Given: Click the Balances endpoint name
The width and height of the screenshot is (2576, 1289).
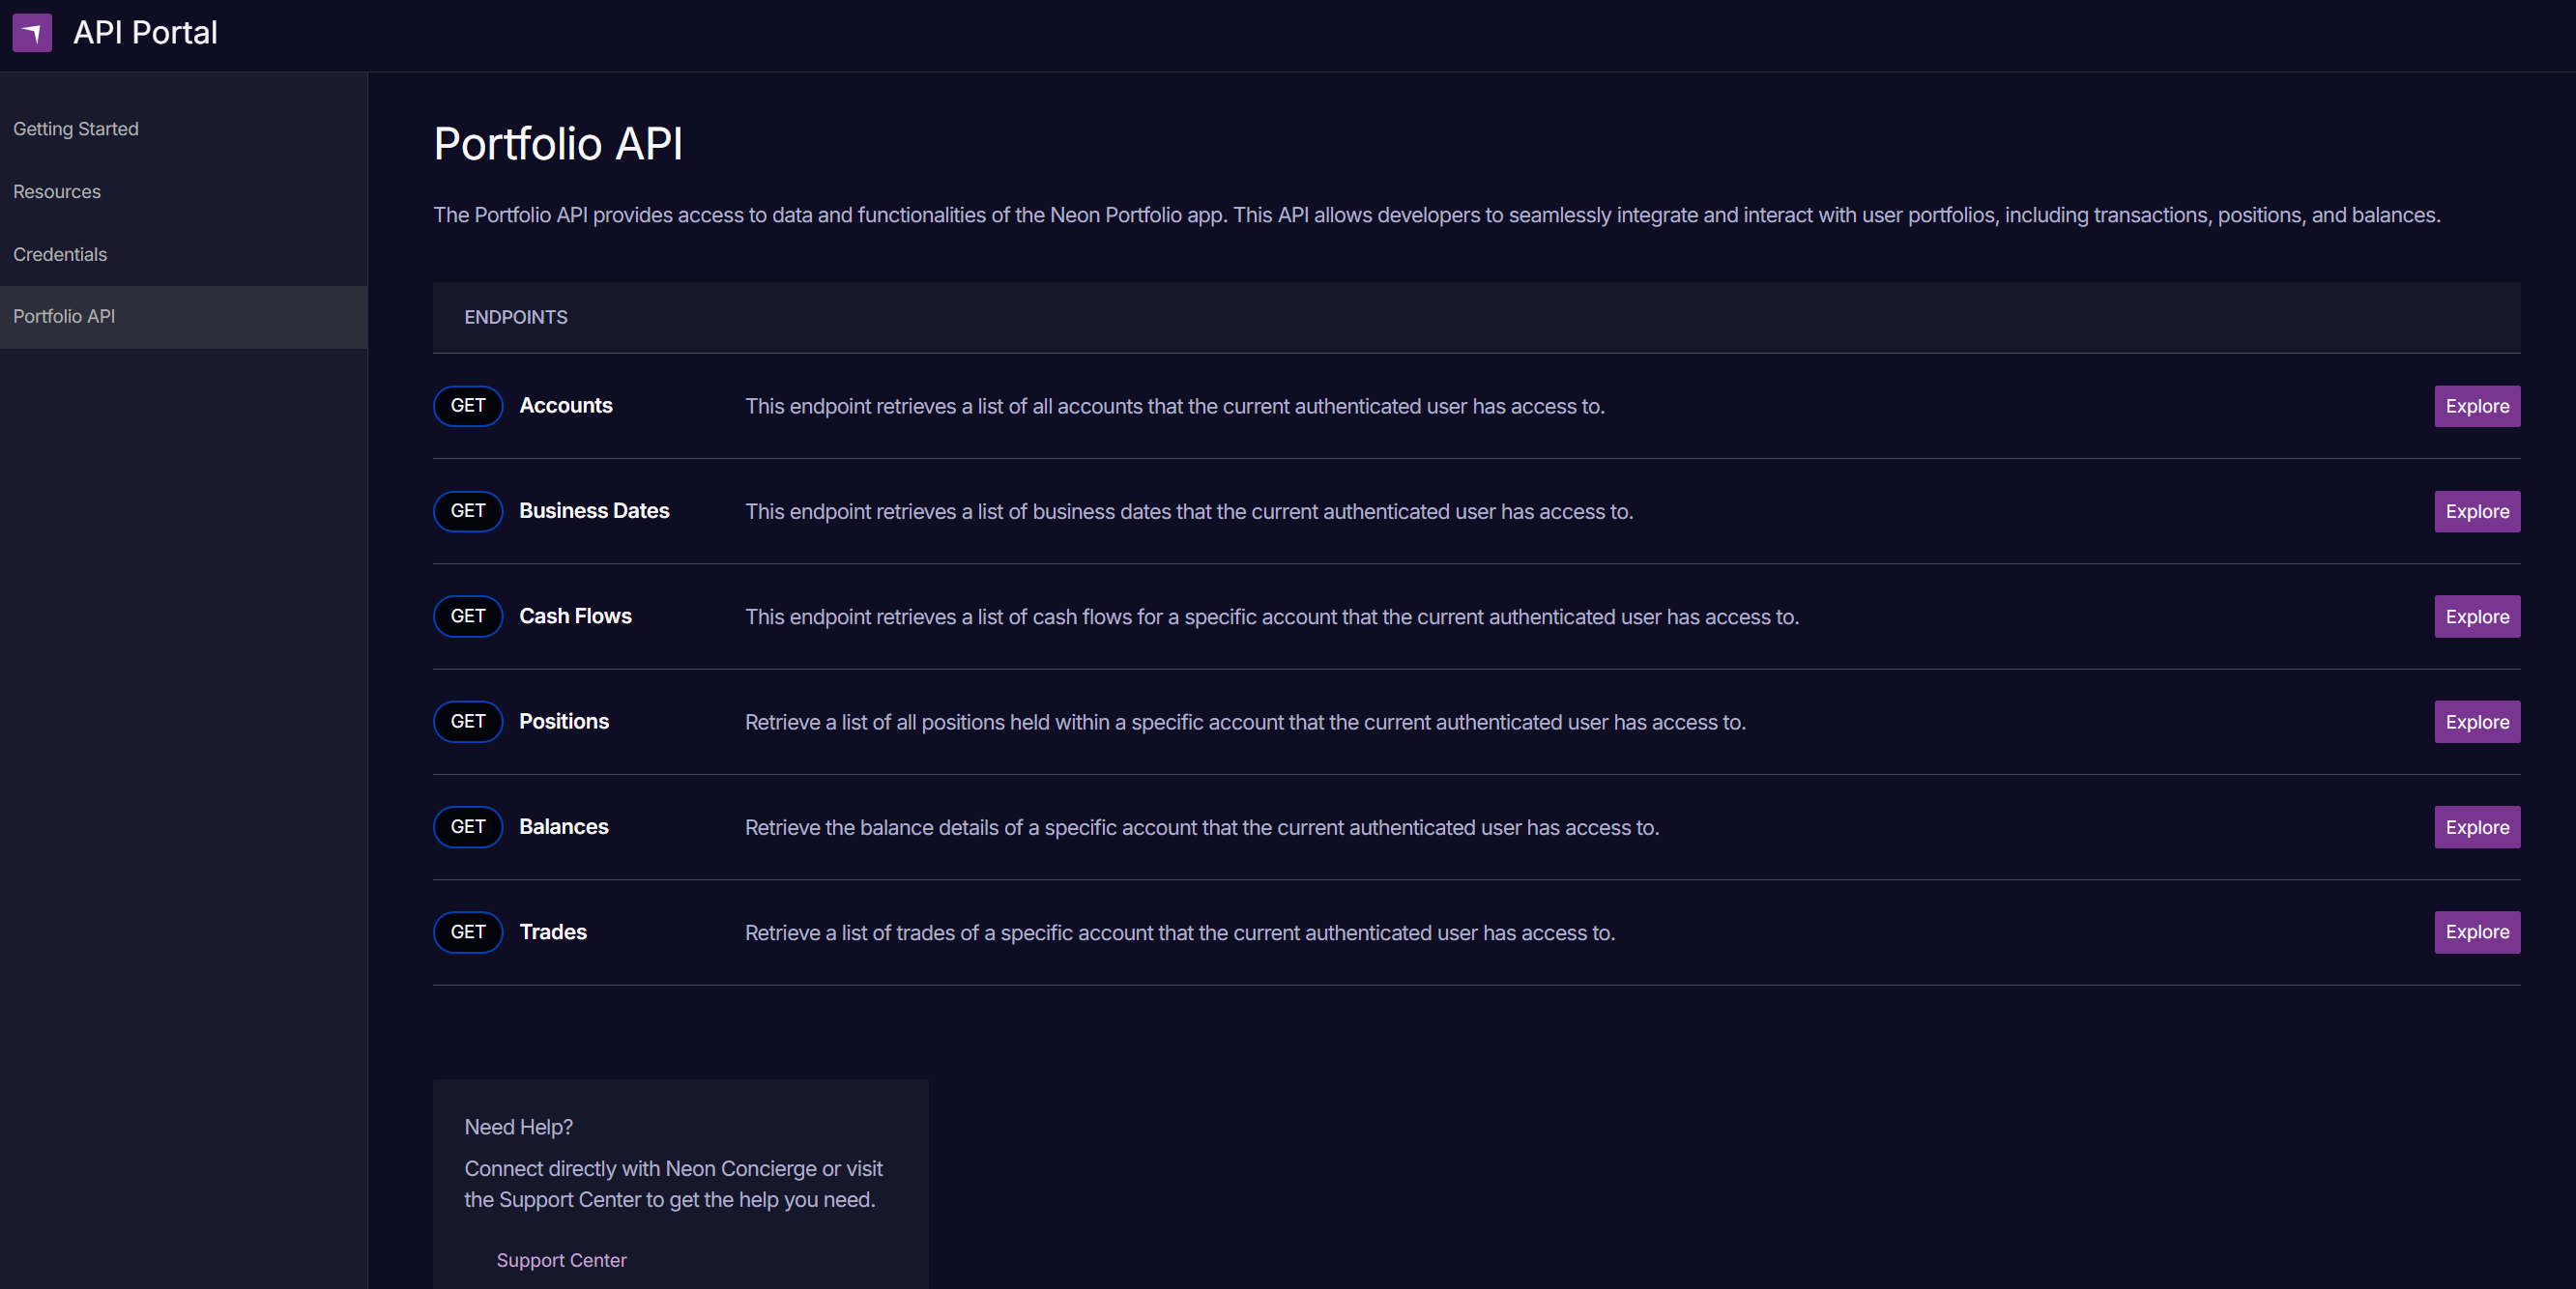Looking at the screenshot, I should (564, 827).
